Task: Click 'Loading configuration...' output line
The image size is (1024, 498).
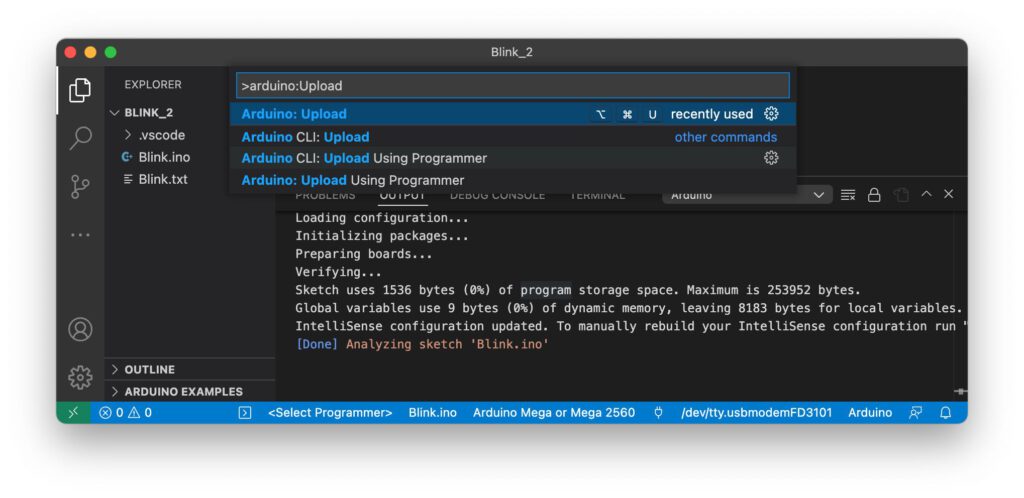Action: [x=382, y=218]
